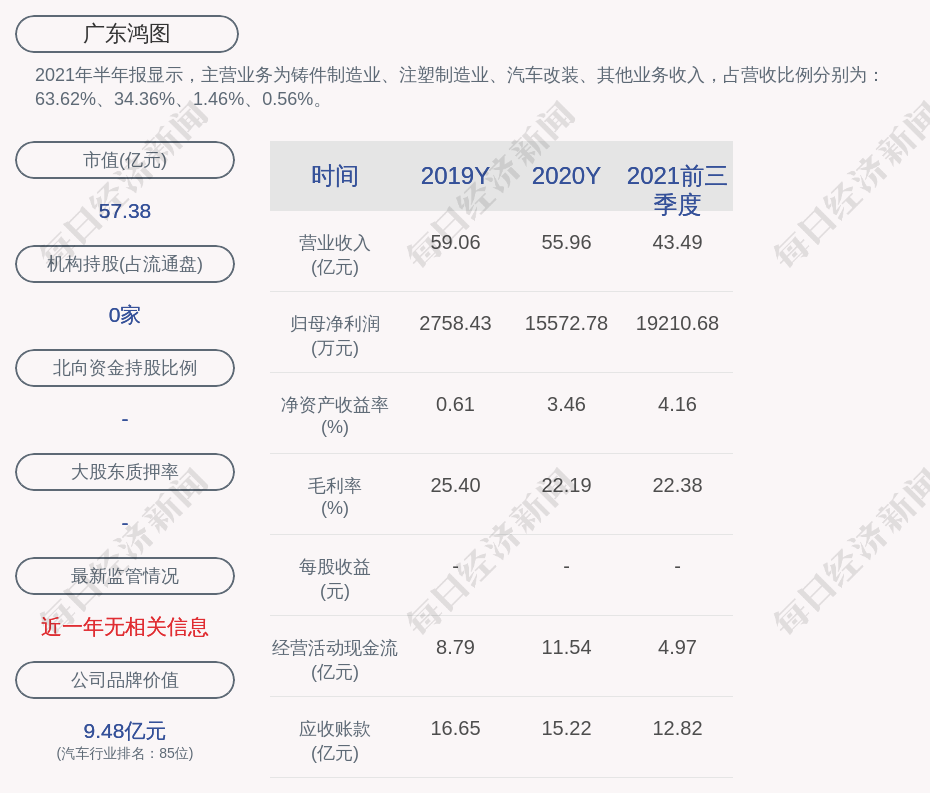Select the 市值(亿元) label pill
Screen dimensions: 930x793
tap(125, 160)
